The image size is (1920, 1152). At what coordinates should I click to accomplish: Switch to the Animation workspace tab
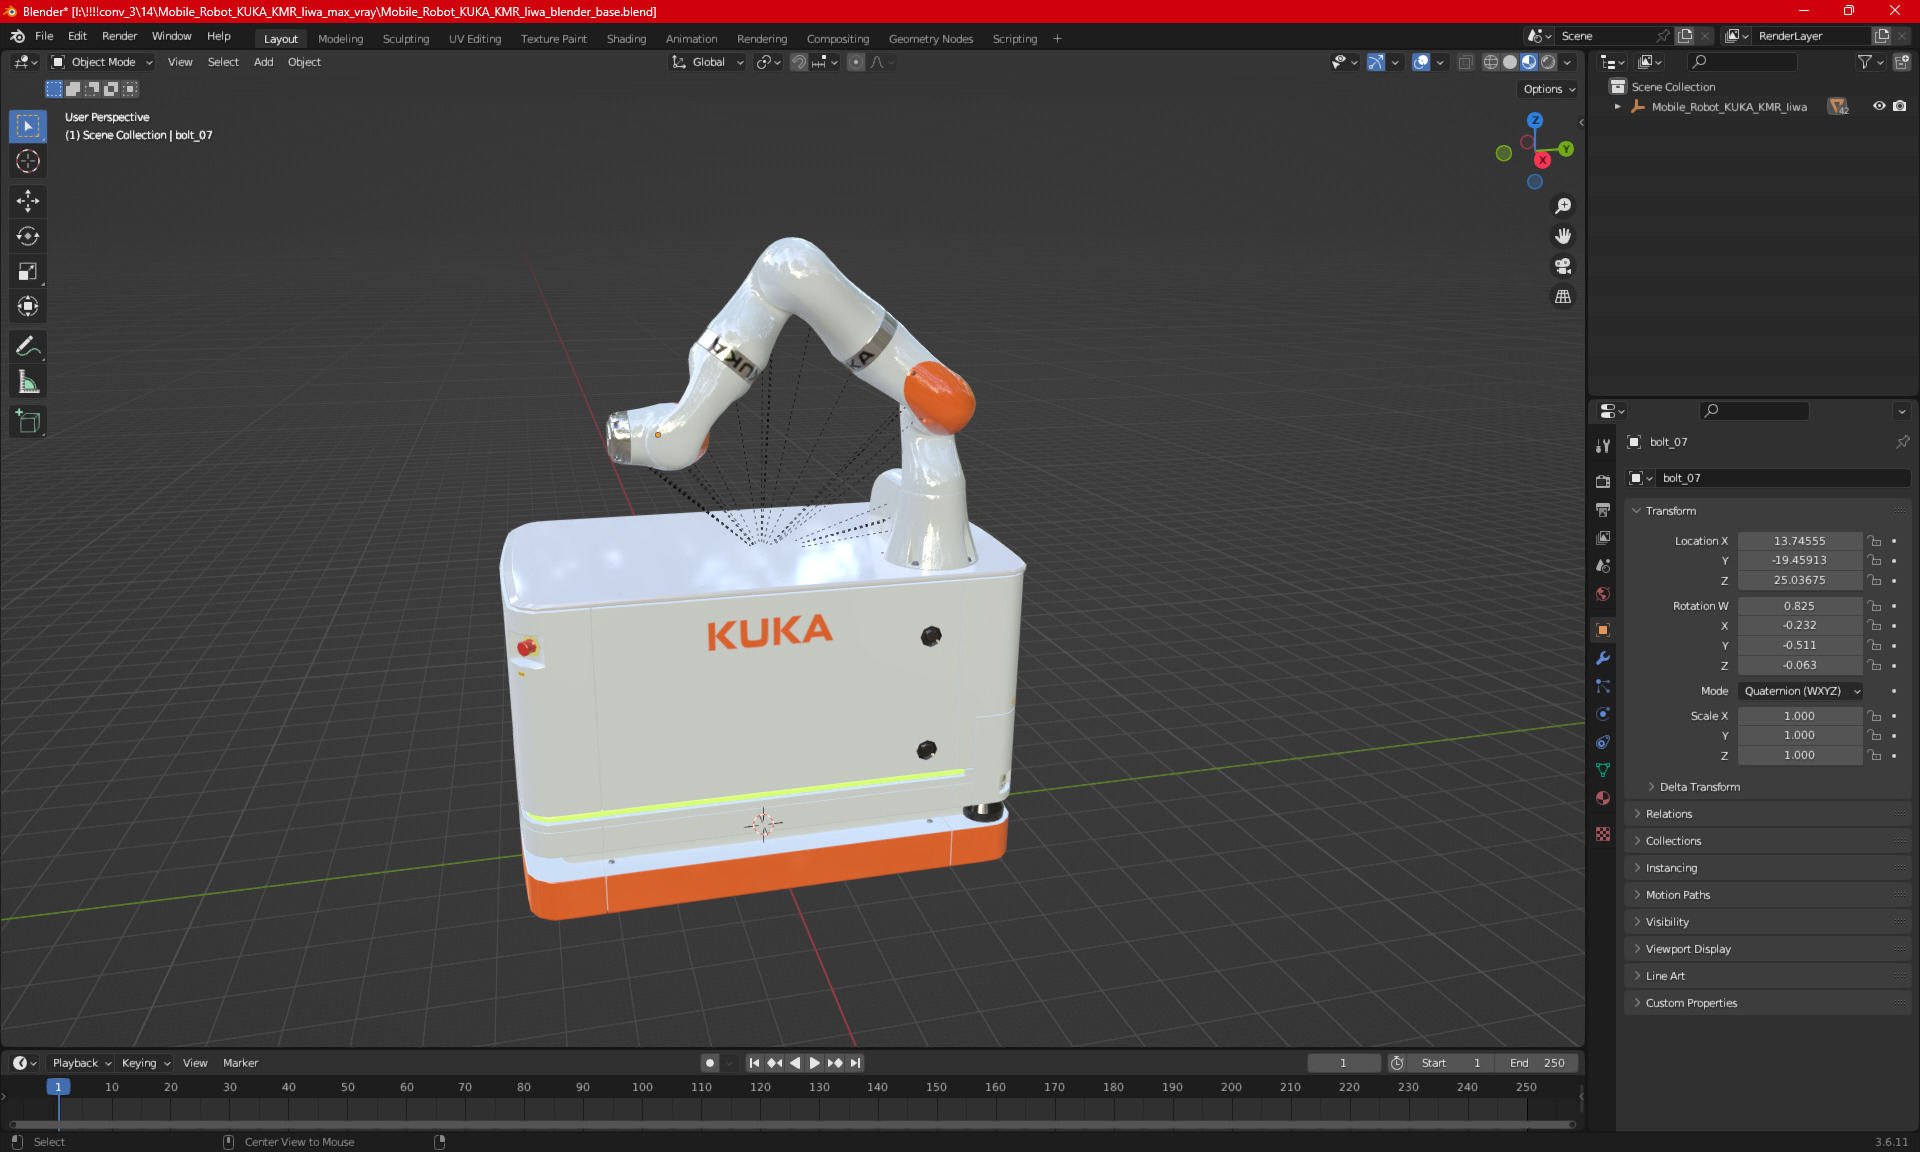tap(691, 39)
